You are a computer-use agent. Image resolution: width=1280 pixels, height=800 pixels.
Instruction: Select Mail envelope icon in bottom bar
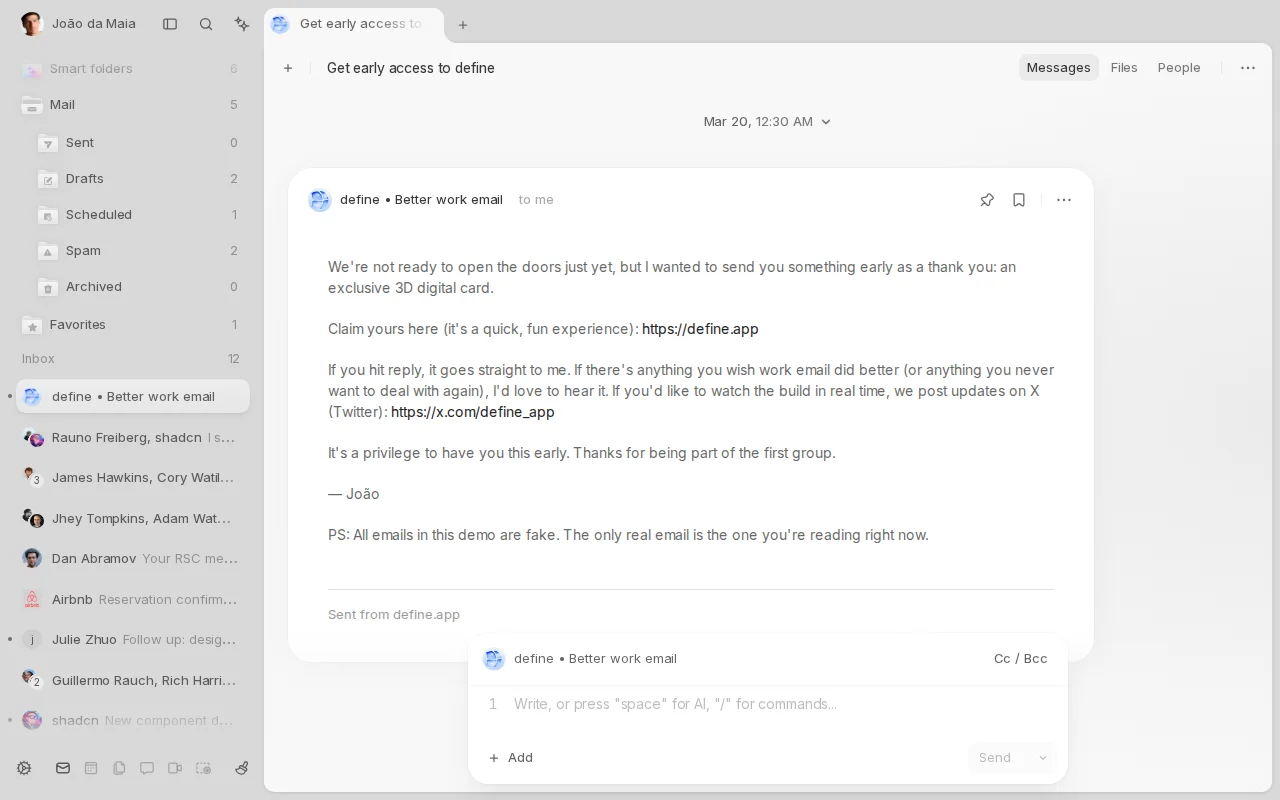pyautogui.click(x=63, y=768)
